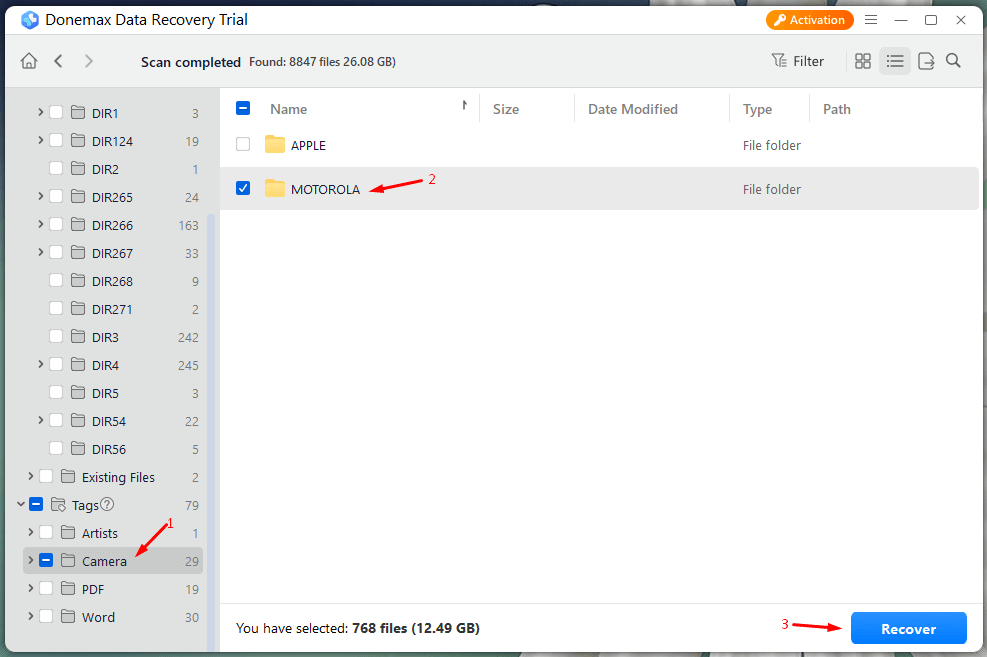987x657 pixels.
Task: Switch to thumbnail grid view
Action: click(x=862, y=61)
